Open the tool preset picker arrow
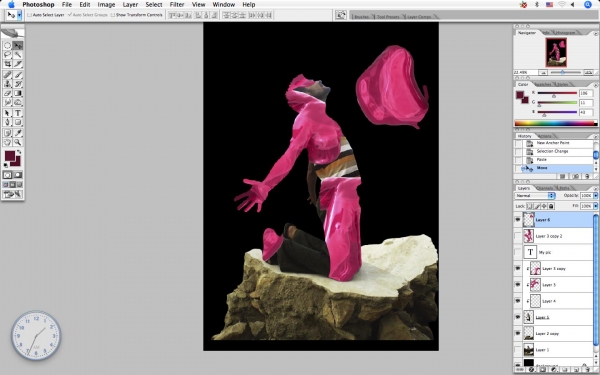The width and height of the screenshot is (600, 375). coord(19,15)
